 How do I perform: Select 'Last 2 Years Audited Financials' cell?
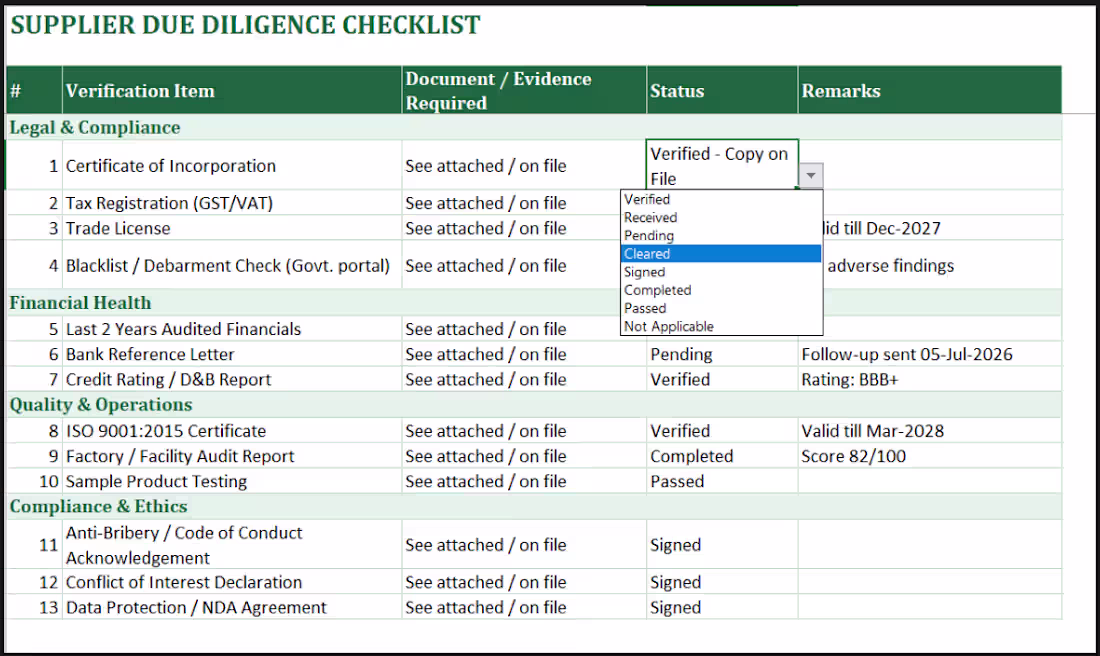click(232, 329)
